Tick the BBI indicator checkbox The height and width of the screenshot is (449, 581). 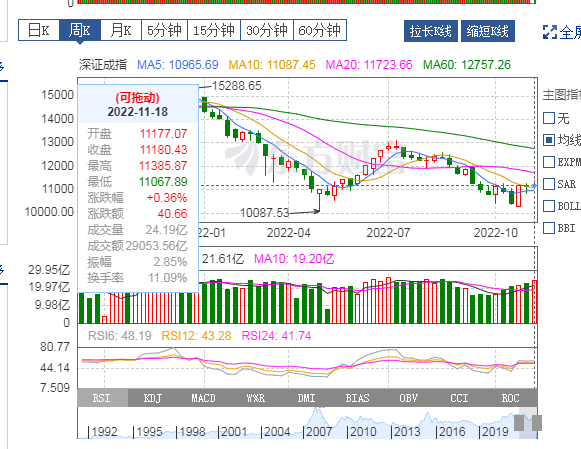549,228
